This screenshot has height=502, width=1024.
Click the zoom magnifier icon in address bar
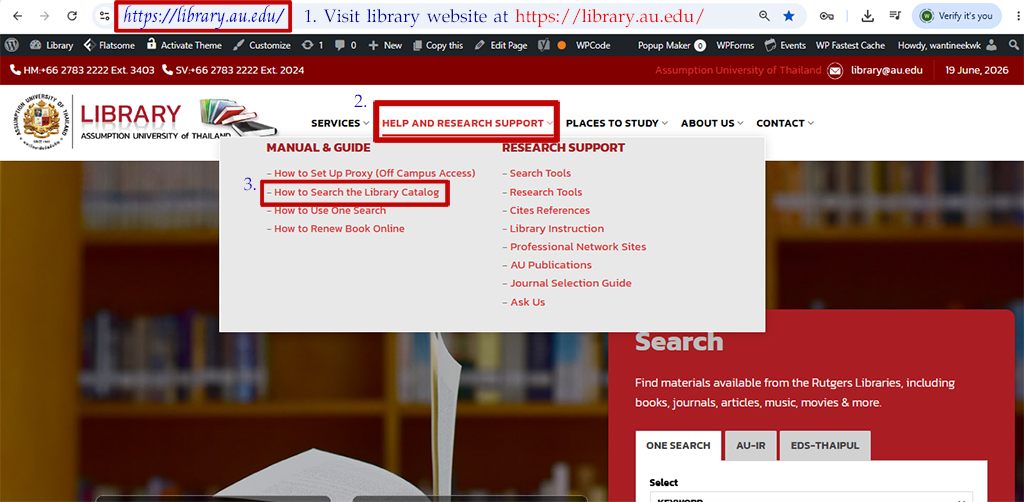click(x=764, y=16)
